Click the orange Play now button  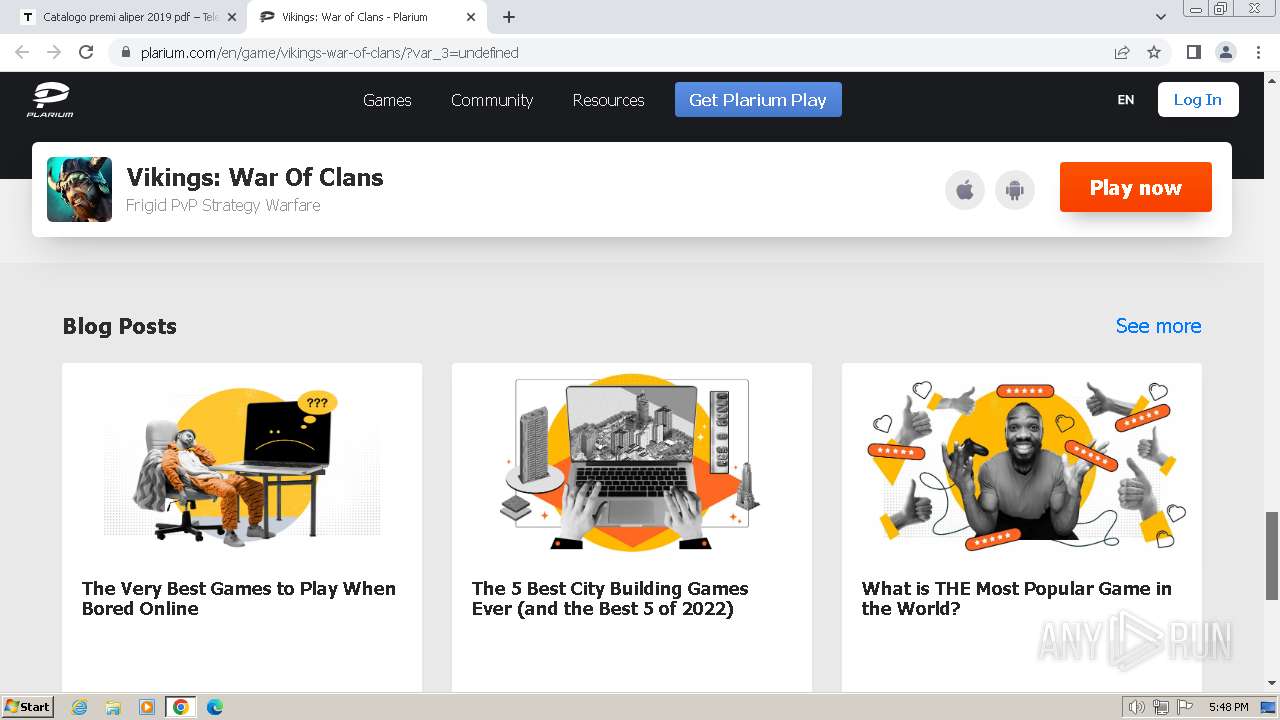point(1136,187)
